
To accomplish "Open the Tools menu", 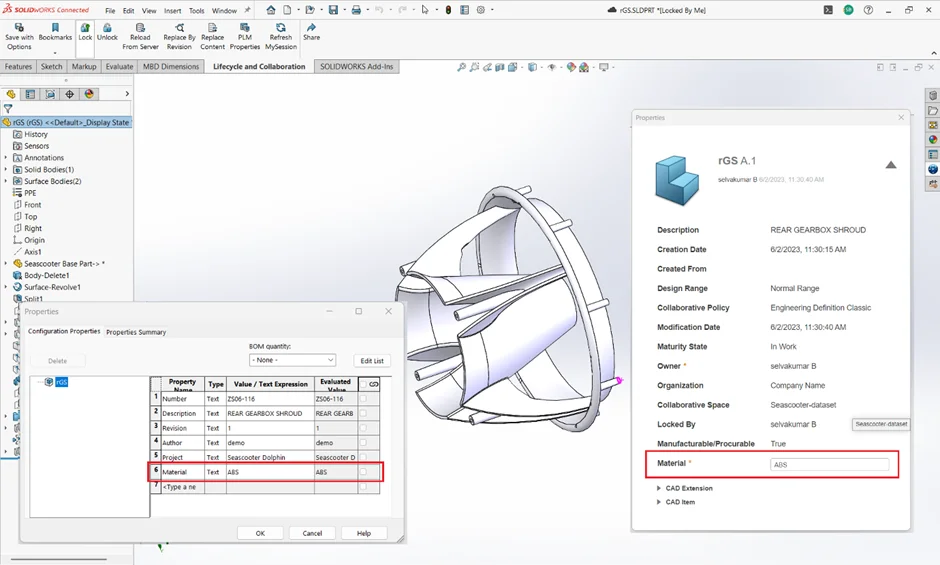I will [197, 11].
